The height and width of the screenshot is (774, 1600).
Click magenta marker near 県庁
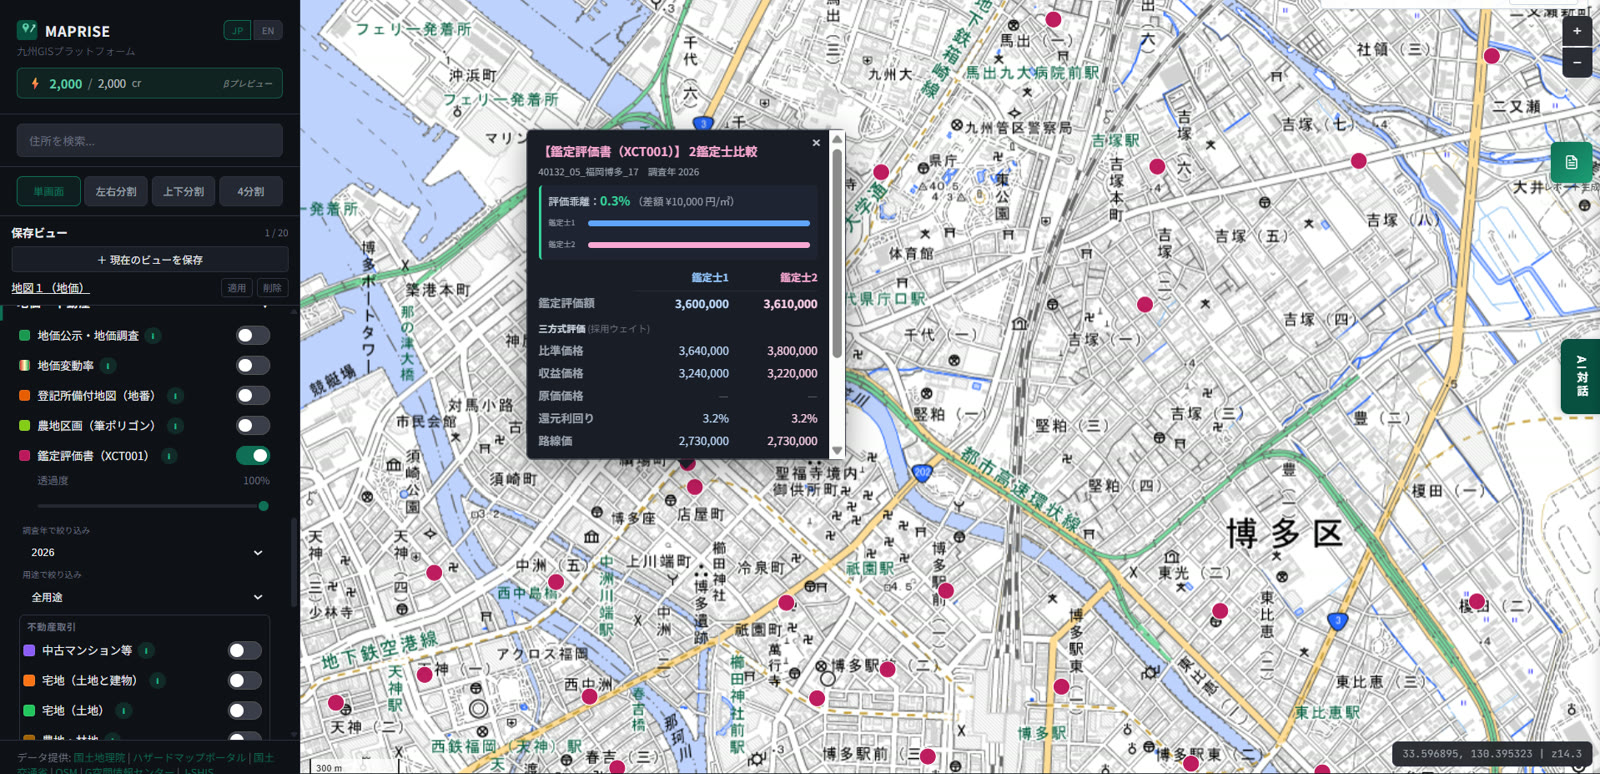click(x=881, y=172)
